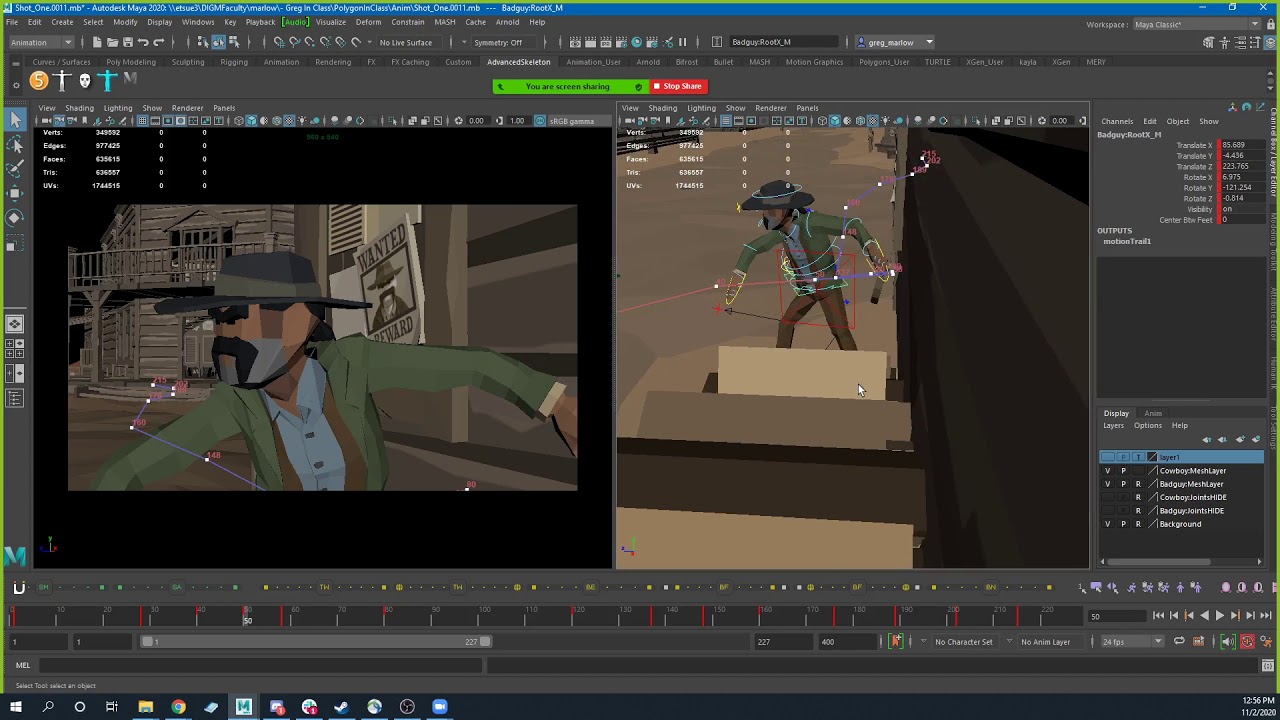Viewport: 1280px width, 720px height.
Task: Open the Deform menu
Action: pyautogui.click(x=368, y=22)
